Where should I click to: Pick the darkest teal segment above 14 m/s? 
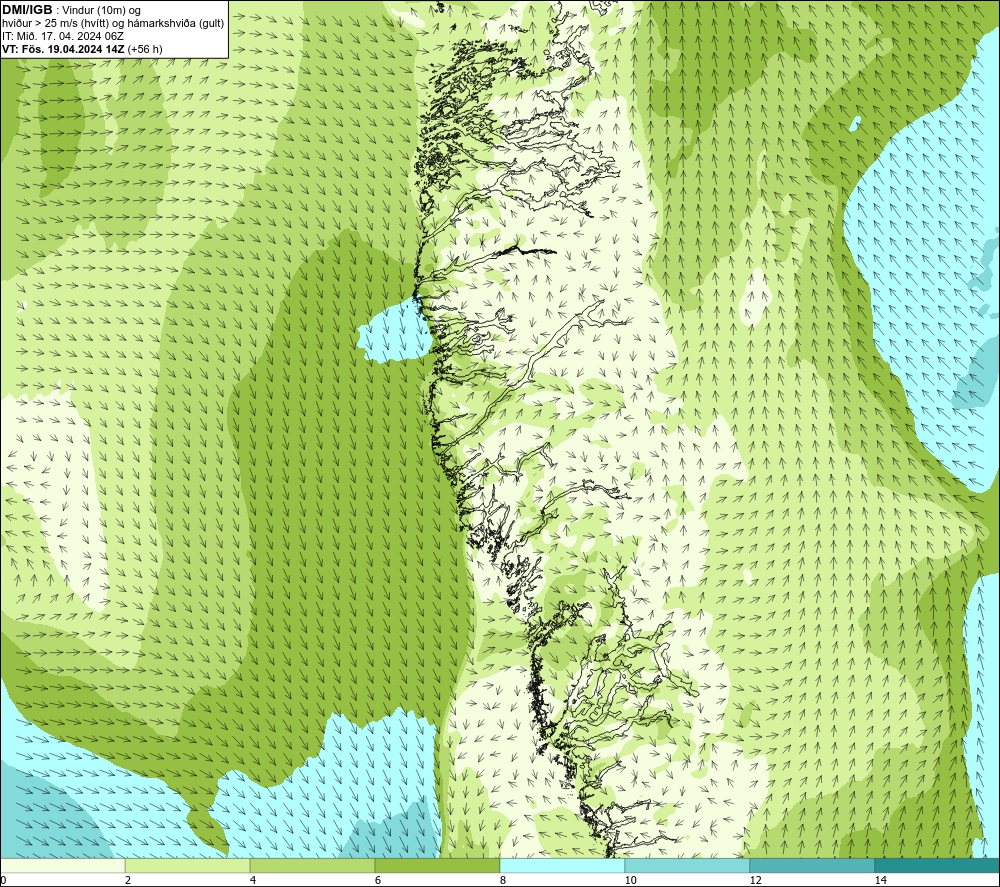tap(938, 865)
